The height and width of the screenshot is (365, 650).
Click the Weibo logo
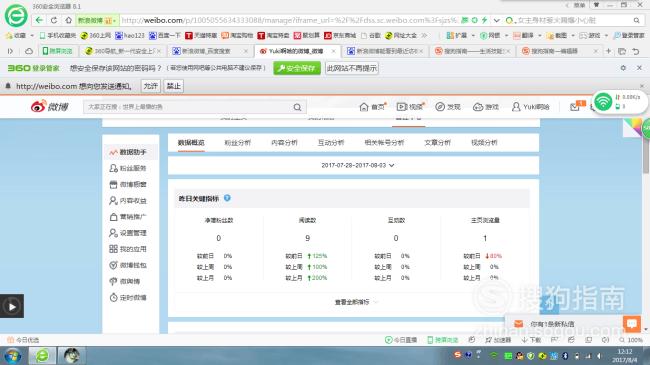tap(49, 107)
